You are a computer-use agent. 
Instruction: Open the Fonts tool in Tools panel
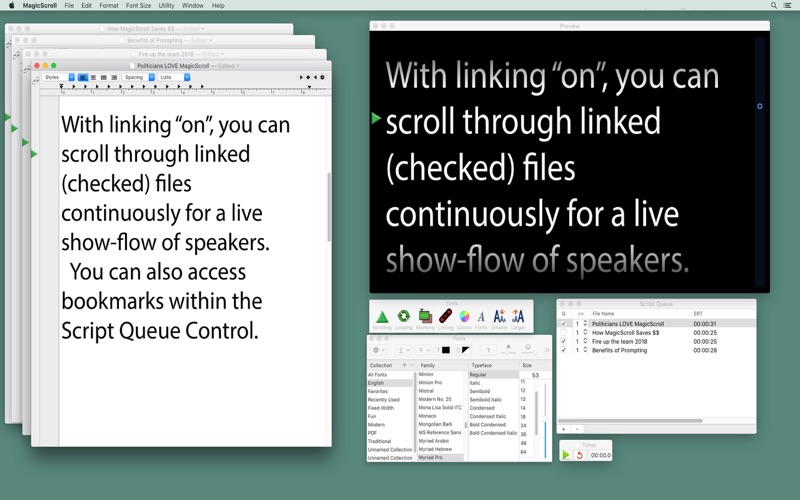click(x=481, y=317)
